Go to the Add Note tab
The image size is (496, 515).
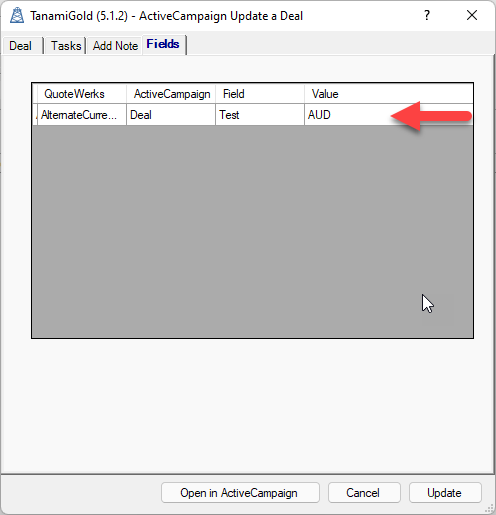(115, 46)
